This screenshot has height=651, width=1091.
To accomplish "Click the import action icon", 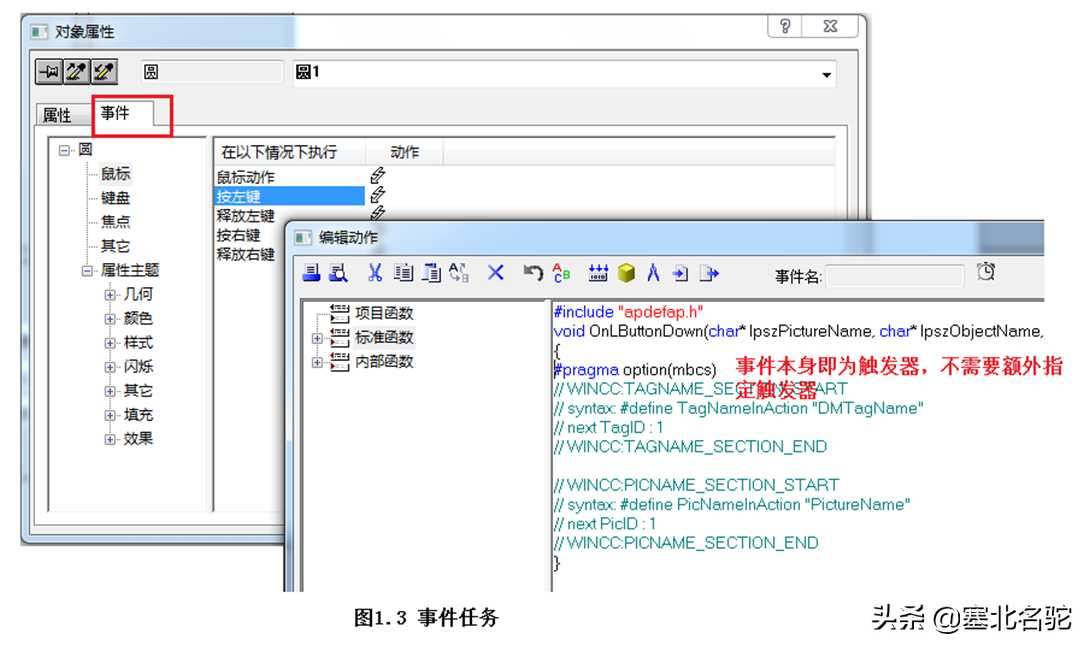I will (x=680, y=273).
